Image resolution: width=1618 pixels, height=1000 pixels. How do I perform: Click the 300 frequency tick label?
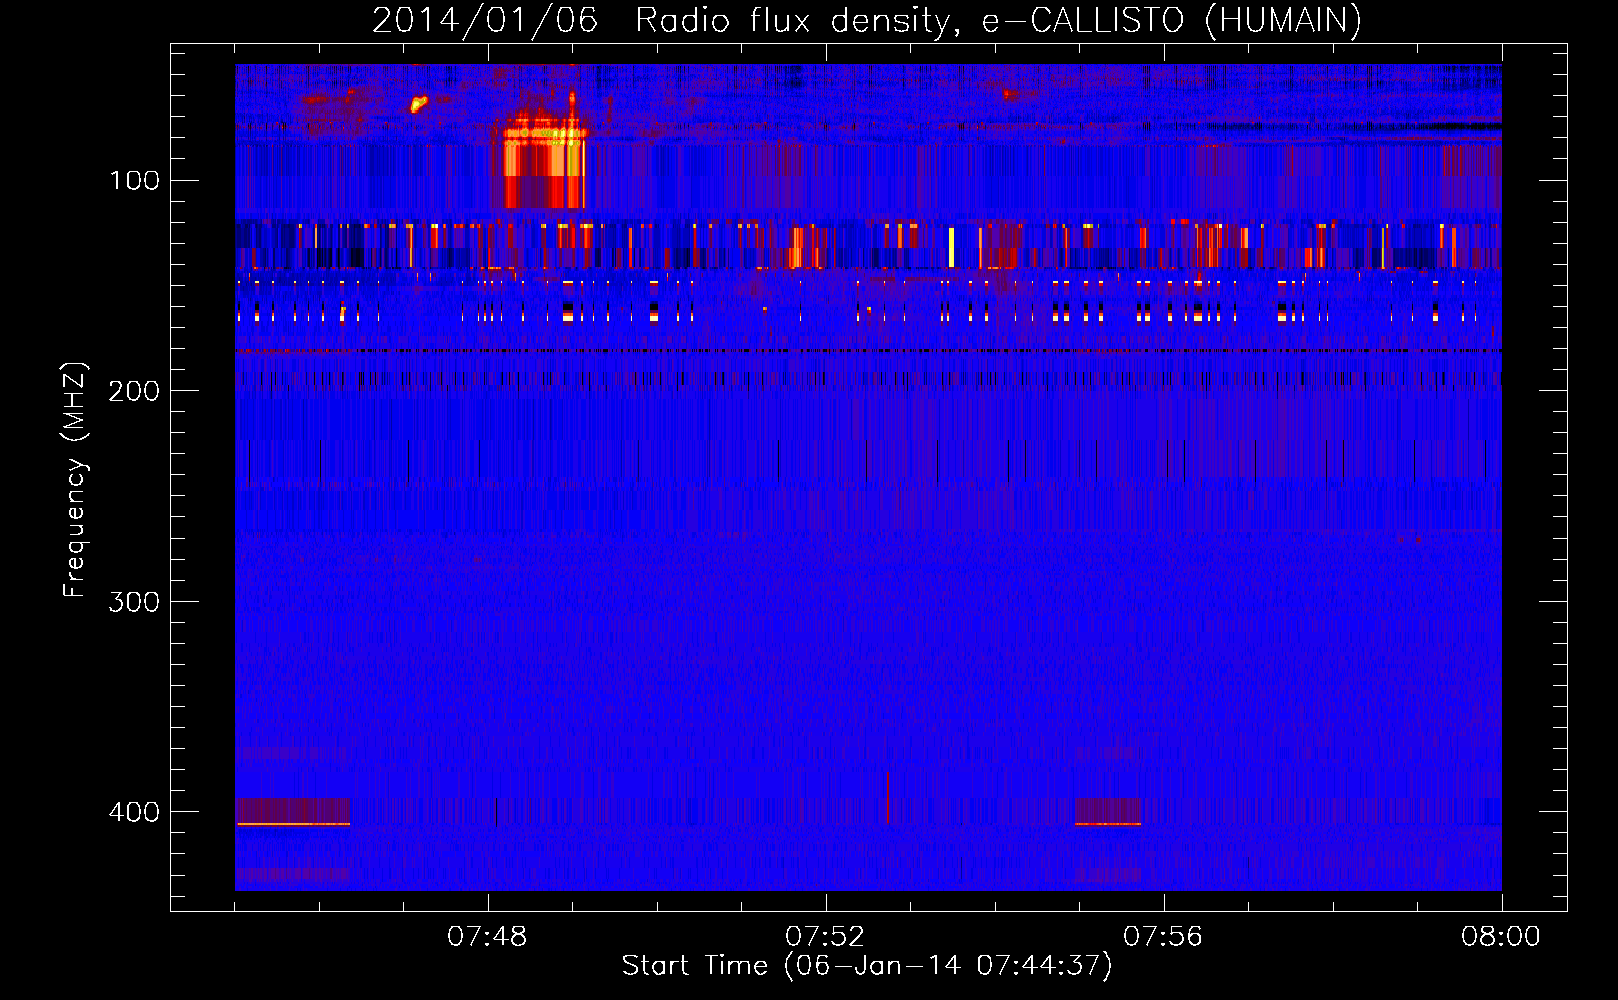point(134,602)
